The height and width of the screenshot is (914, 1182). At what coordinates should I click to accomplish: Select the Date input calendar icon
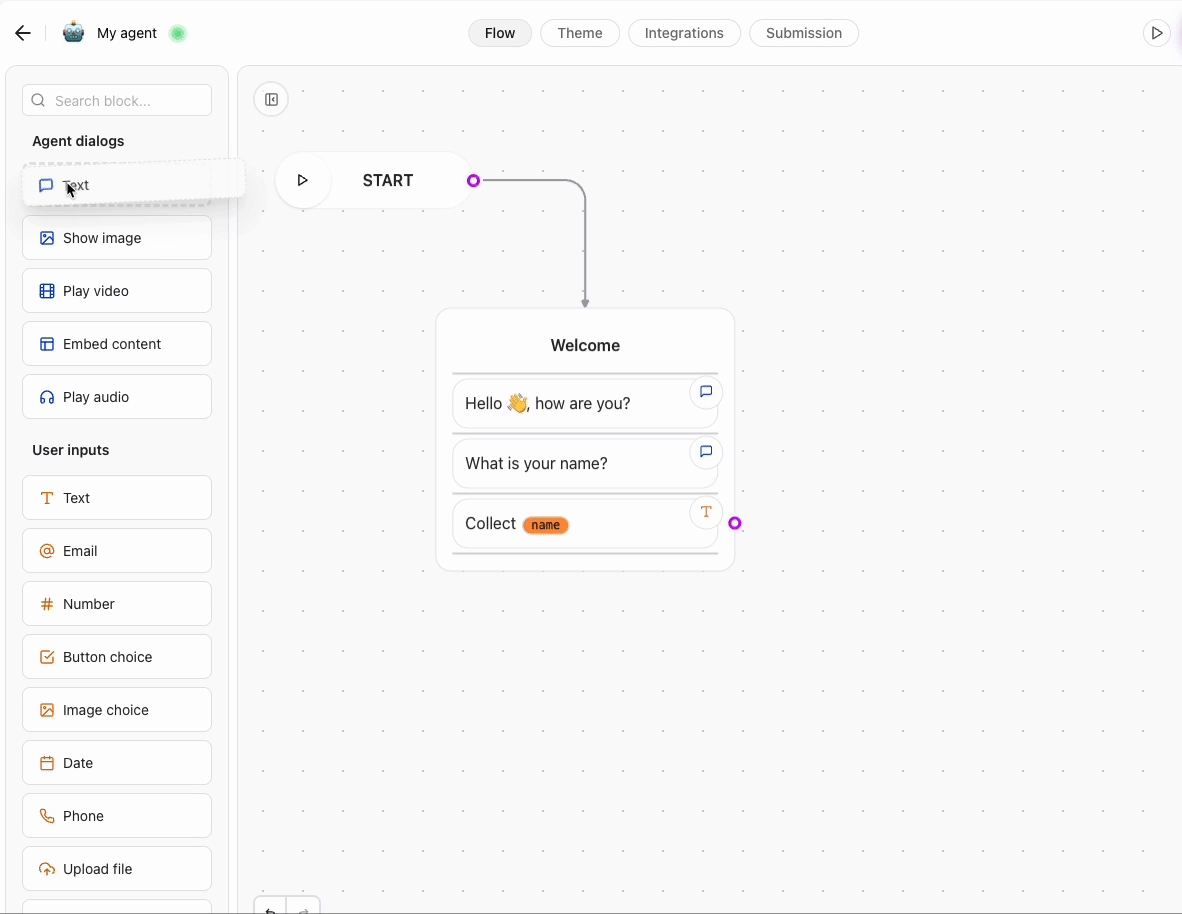pyautogui.click(x=46, y=763)
